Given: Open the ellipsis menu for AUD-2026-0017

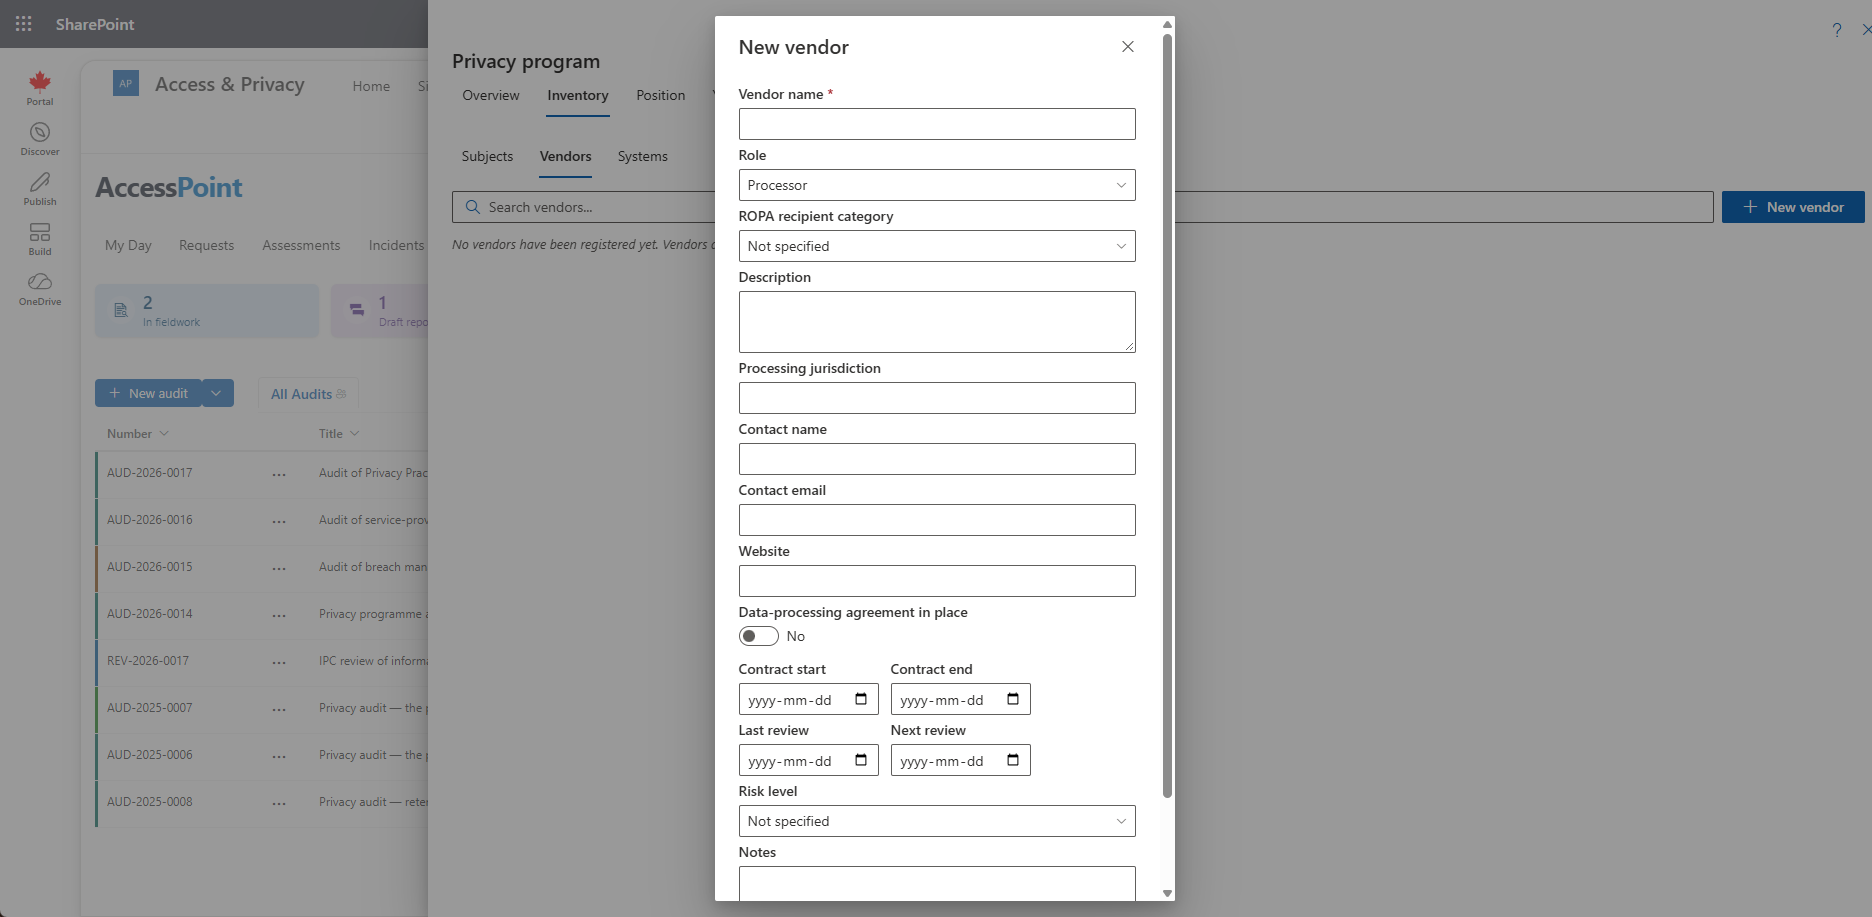Looking at the screenshot, I should click(279, 474).
